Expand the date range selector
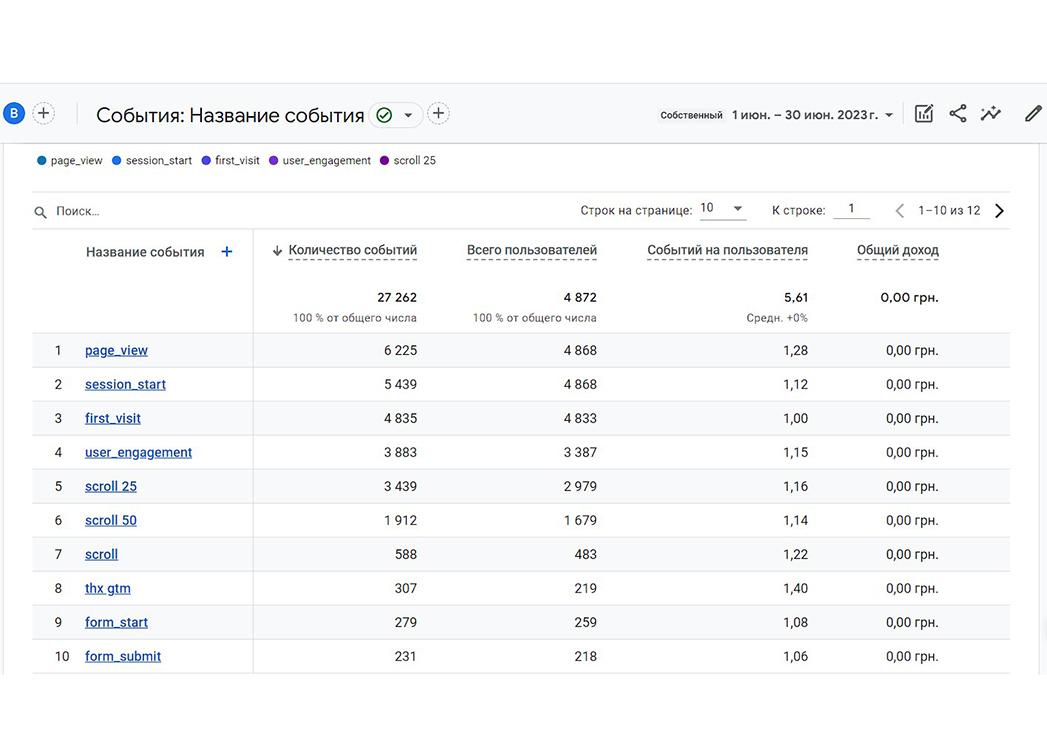Viewport: 1047px width, 756px height. pos(812,115)
